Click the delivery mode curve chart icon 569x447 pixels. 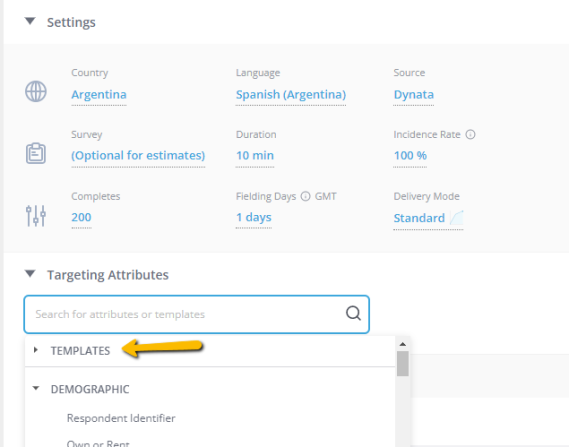[x=457, y=218]
